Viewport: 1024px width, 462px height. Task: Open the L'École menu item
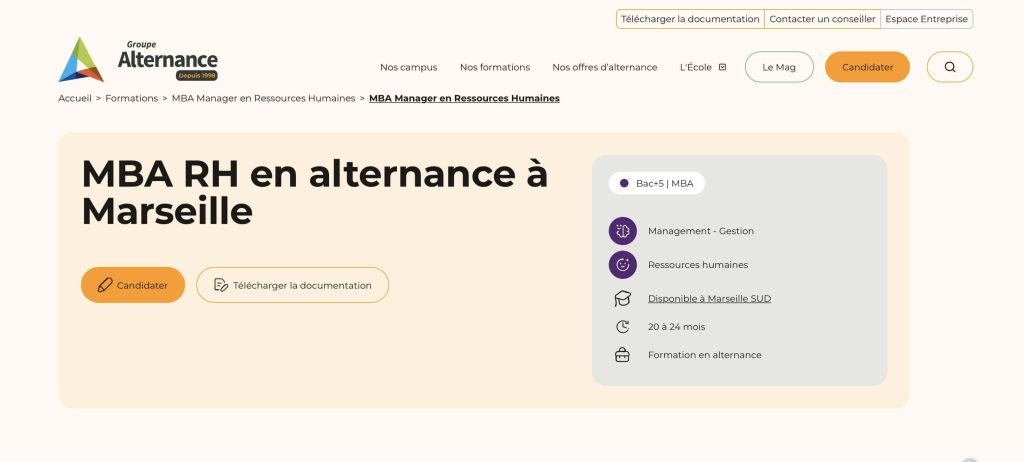point(696,67)
